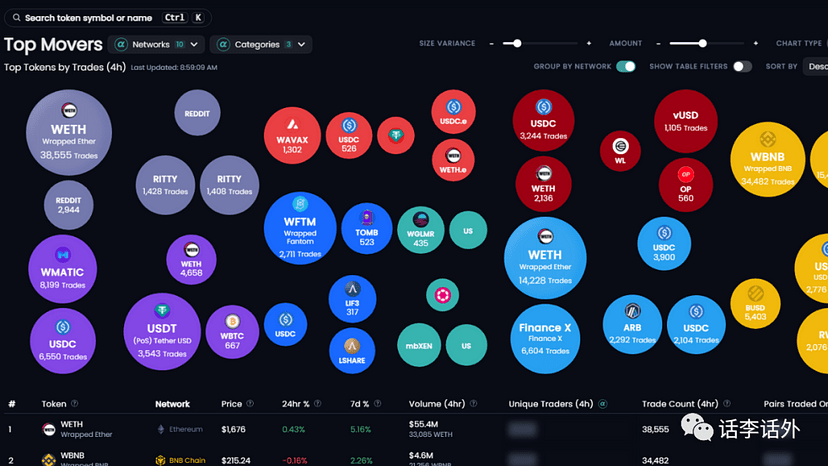Open the Sort By dropdown
Viewport: 828px width, 466px height.
point(815,67)
